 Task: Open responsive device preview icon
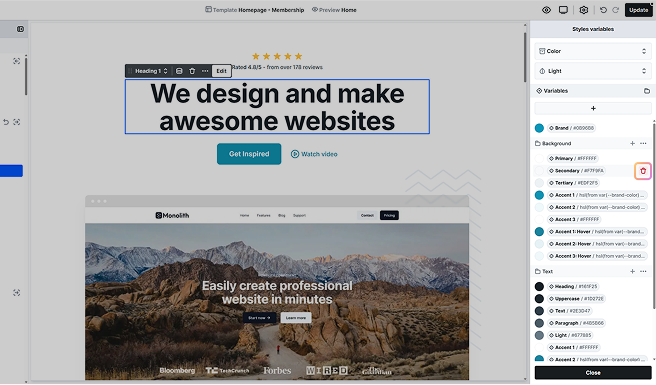pyautogui.click(x=563, y=10)
